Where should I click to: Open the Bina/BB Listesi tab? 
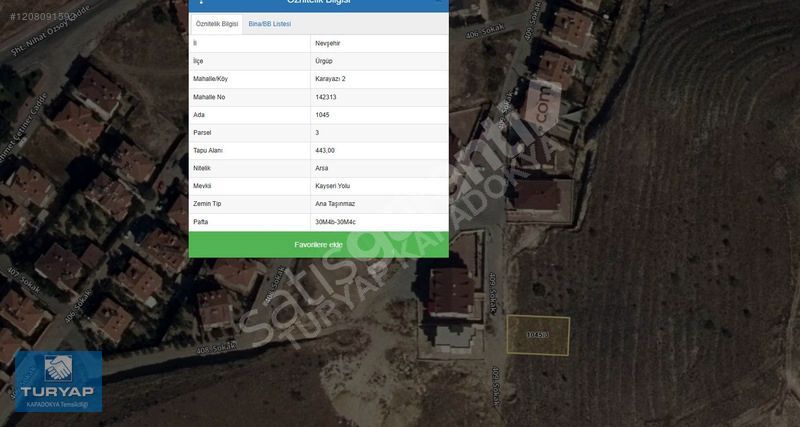(269, 24)
